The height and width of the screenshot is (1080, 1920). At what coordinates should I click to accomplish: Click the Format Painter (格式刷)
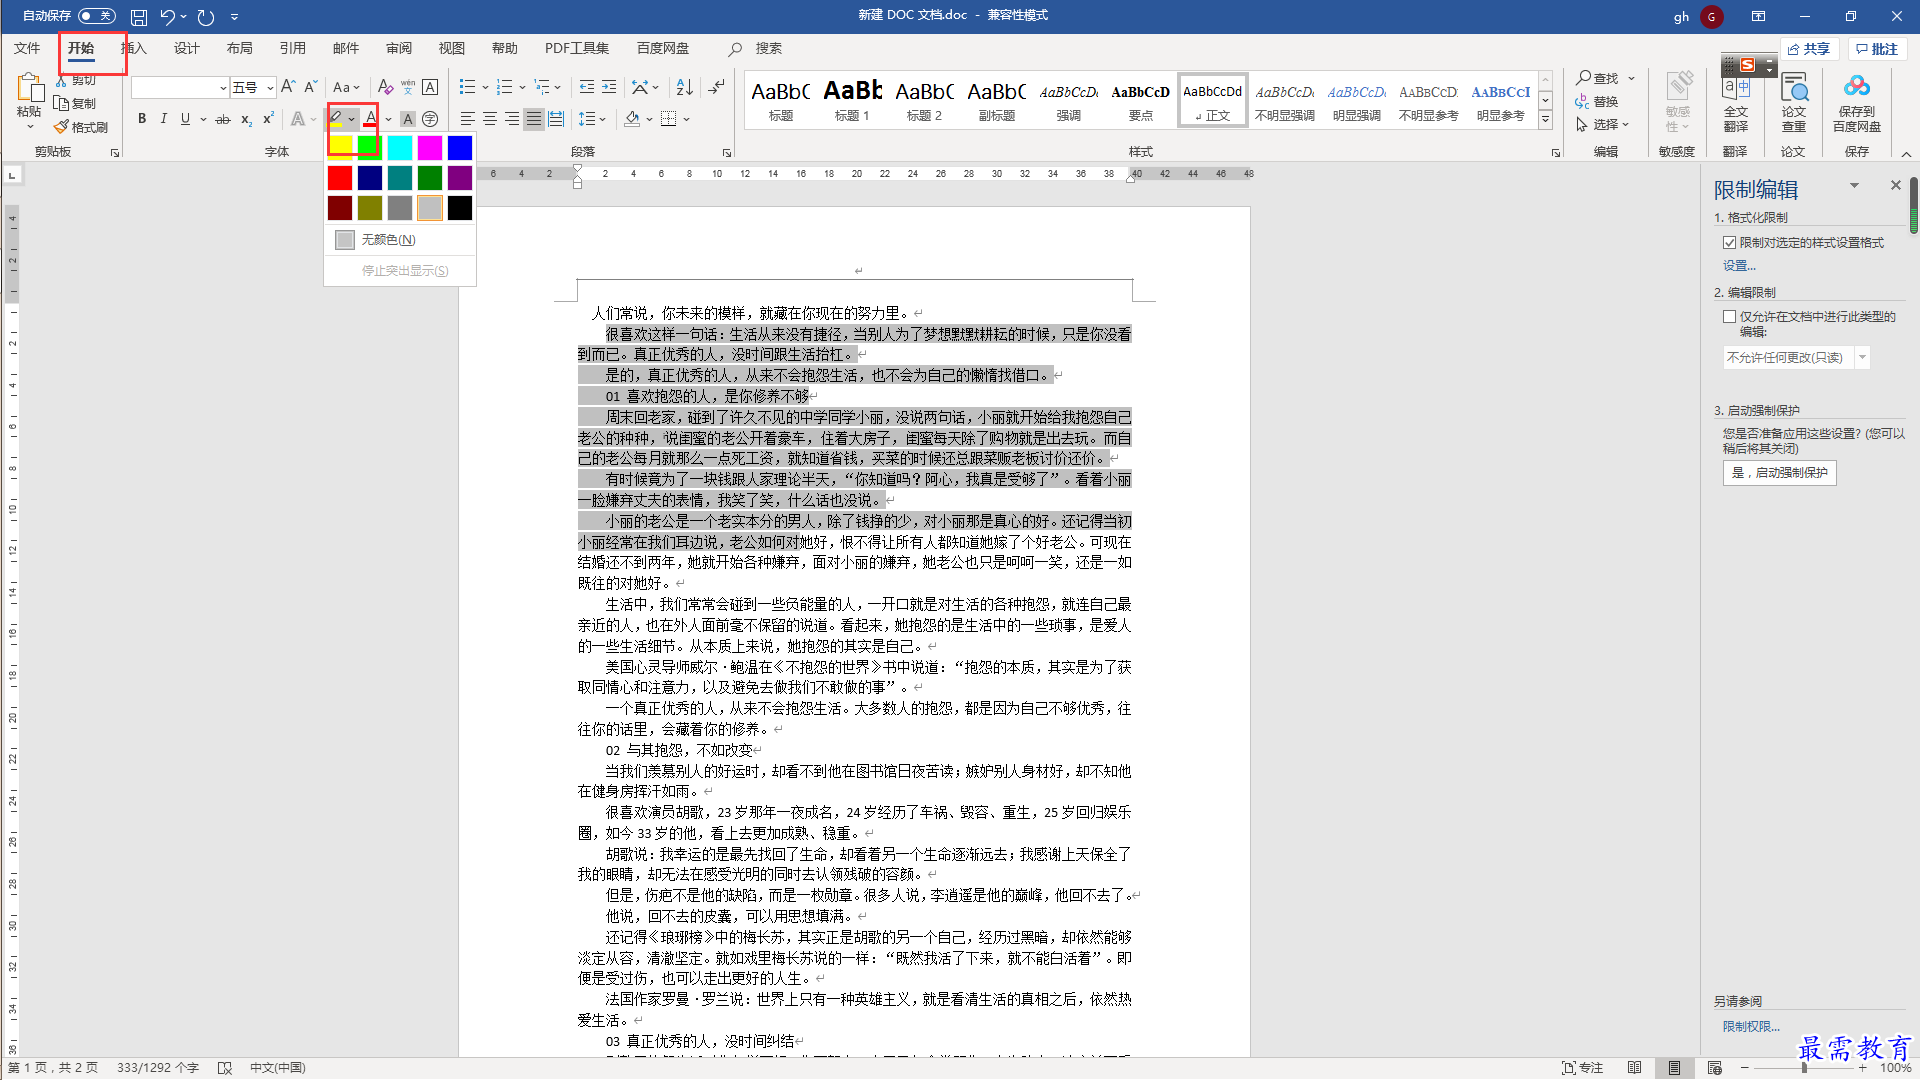coord(81,127)
